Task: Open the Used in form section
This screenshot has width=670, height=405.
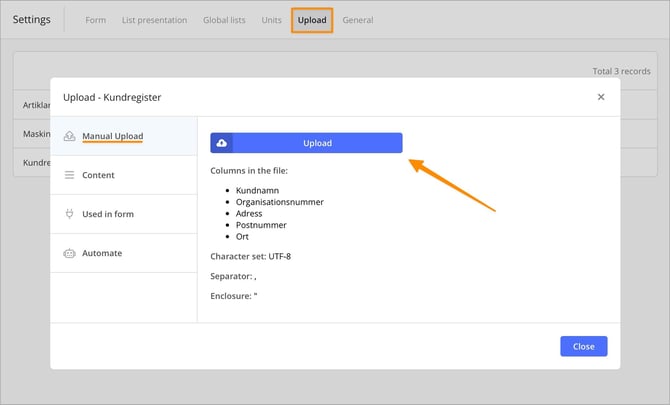Action: [124, 214]
